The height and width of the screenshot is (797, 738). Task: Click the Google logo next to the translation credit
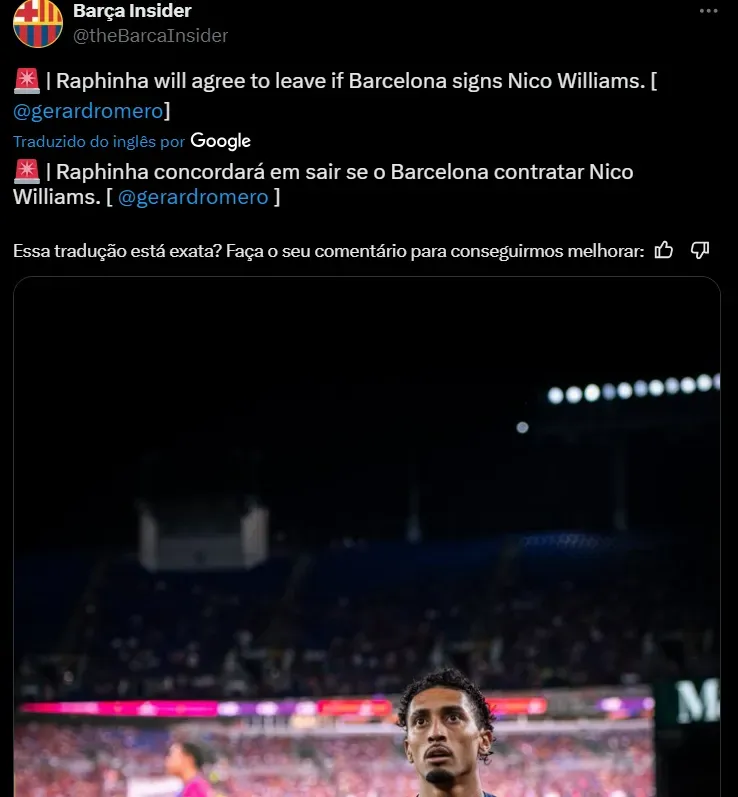[220, 141]
